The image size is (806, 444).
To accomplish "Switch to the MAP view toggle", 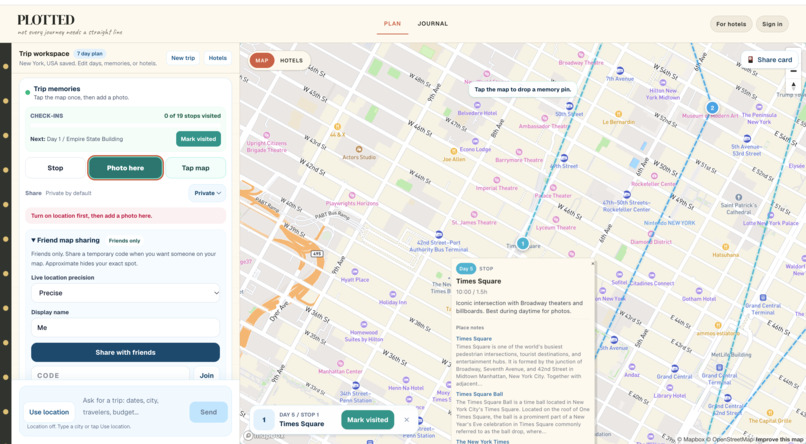I will pos(262,61).
